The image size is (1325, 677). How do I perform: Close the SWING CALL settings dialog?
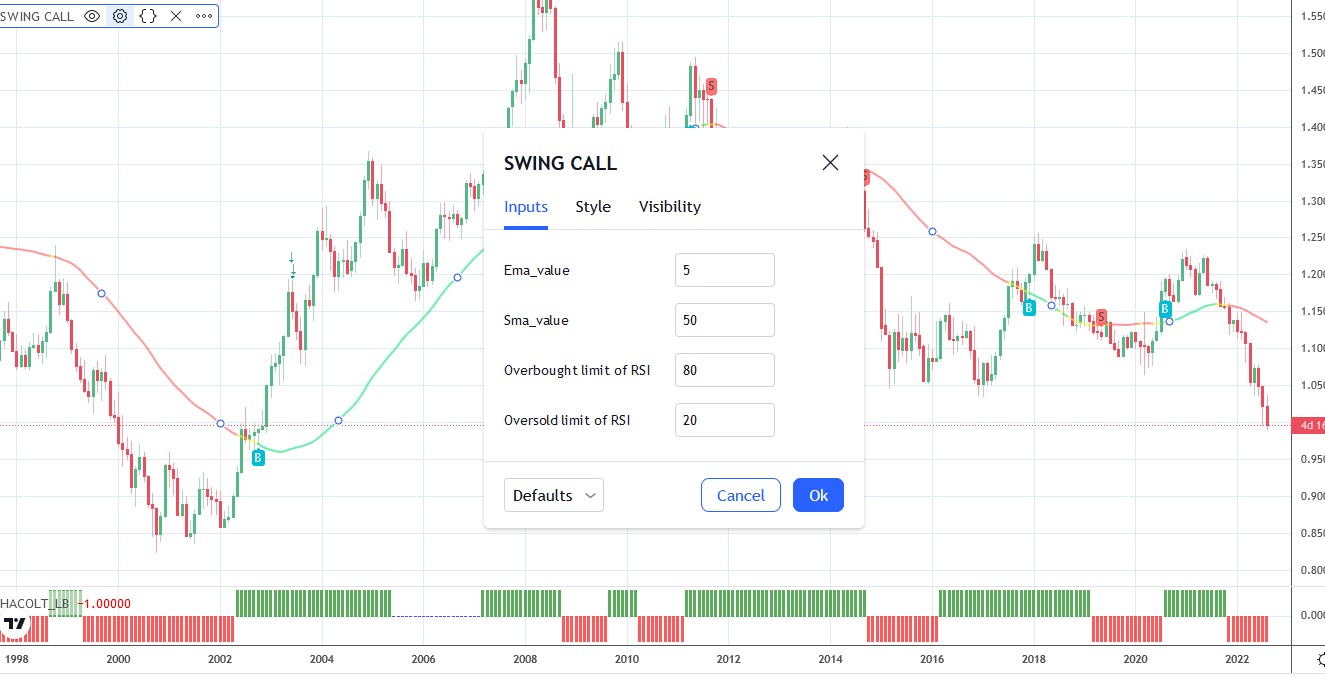[830, 163]
